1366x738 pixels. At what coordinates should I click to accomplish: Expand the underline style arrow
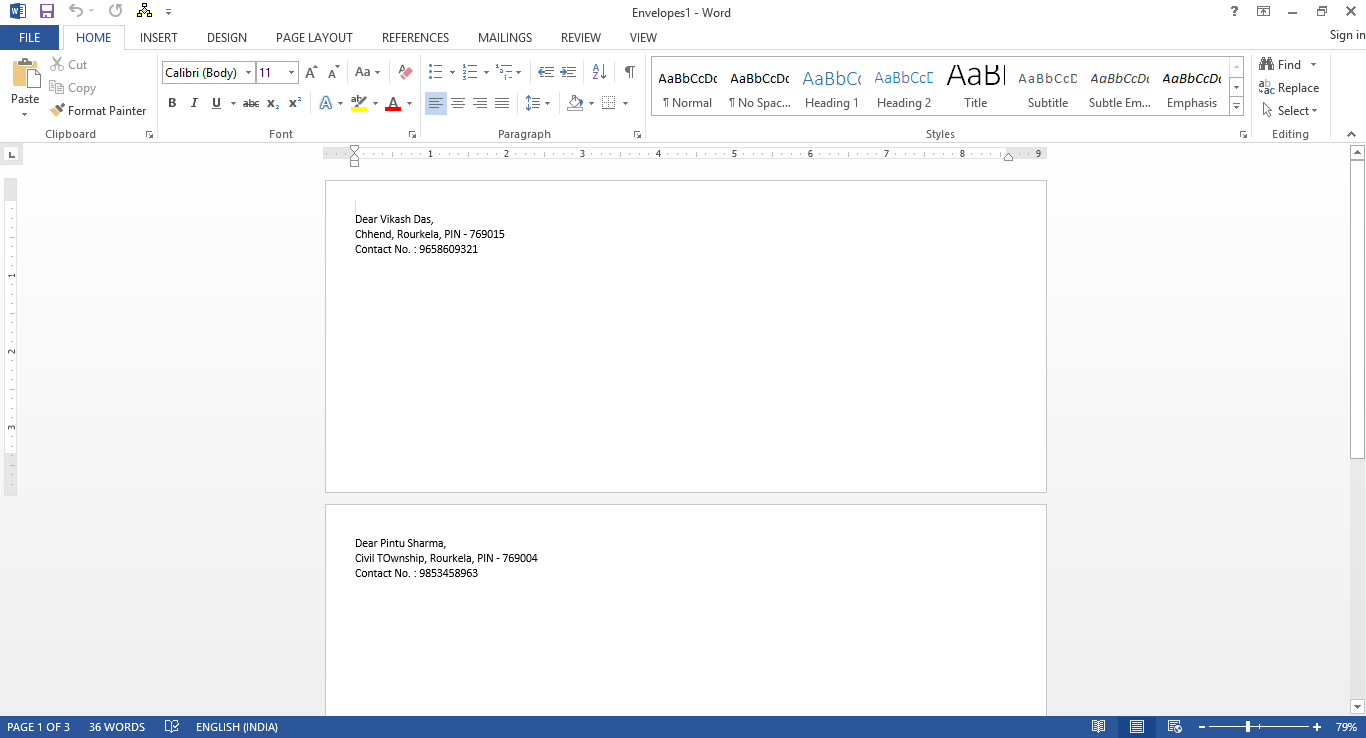(x=232, y=103)
